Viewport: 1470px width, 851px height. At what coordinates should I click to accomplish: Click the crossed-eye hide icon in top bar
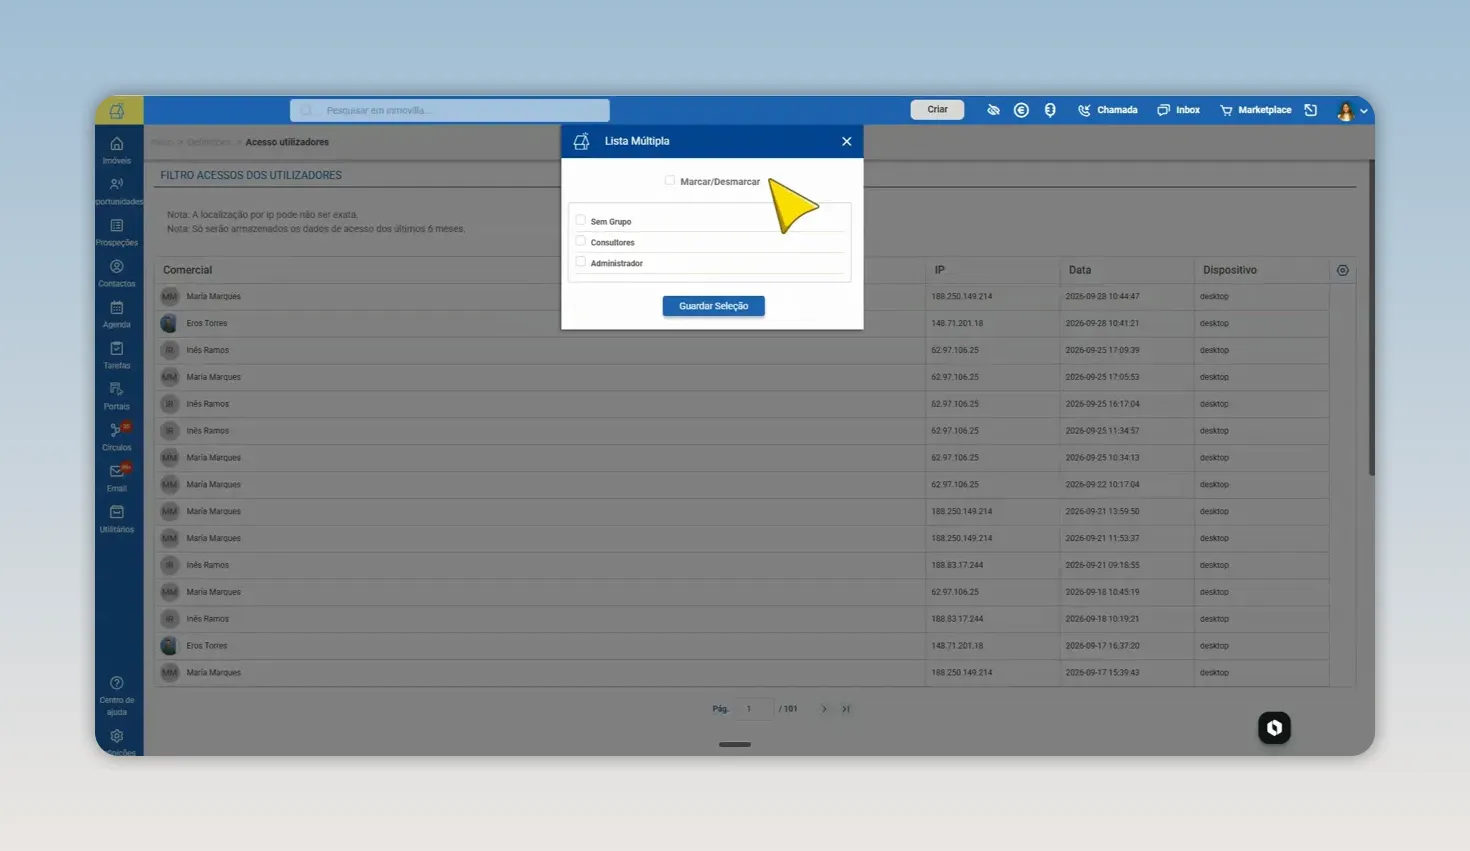click(993, 110)
